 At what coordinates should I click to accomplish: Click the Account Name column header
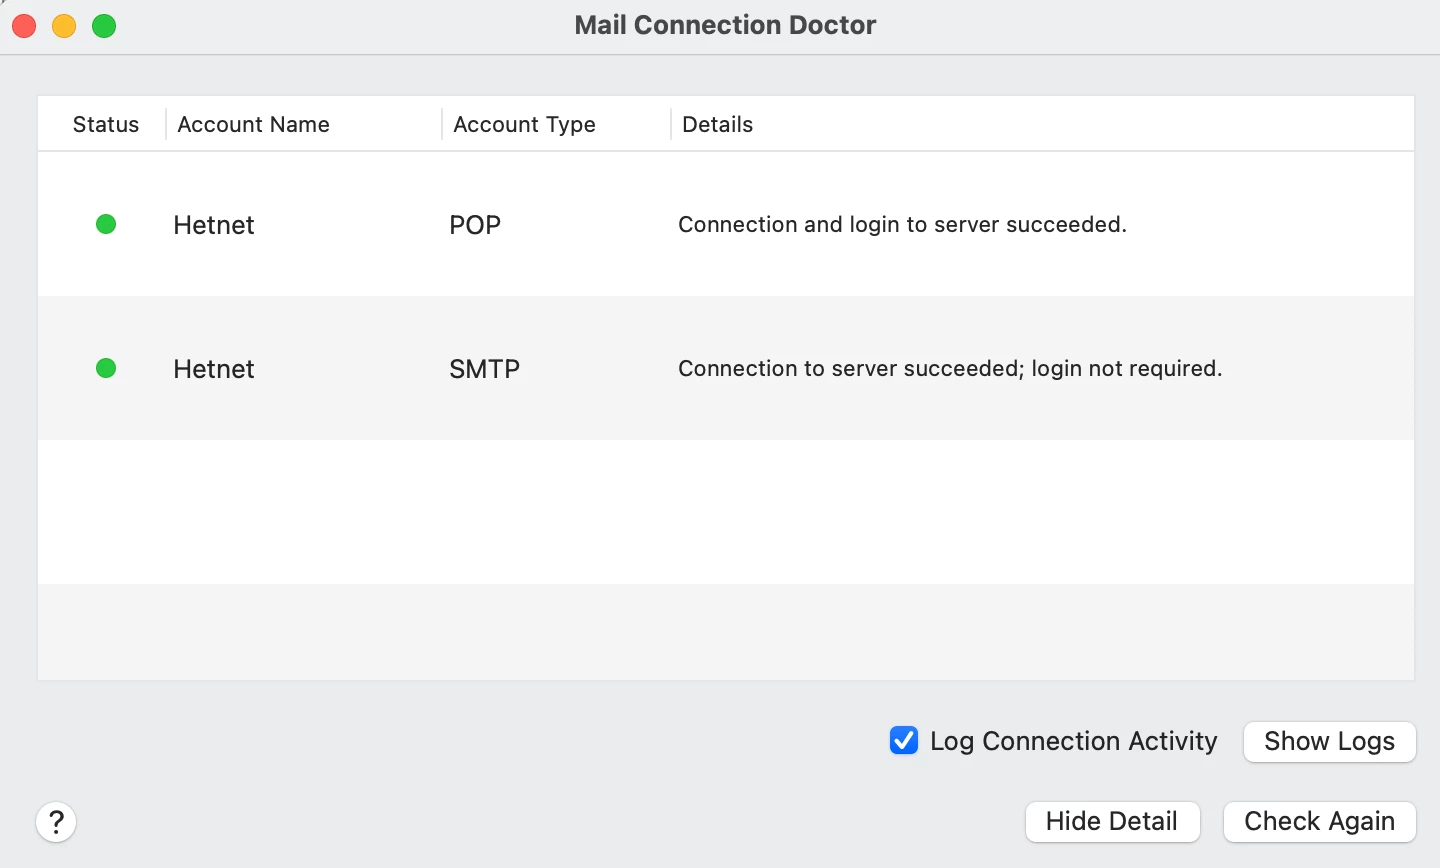253,124
